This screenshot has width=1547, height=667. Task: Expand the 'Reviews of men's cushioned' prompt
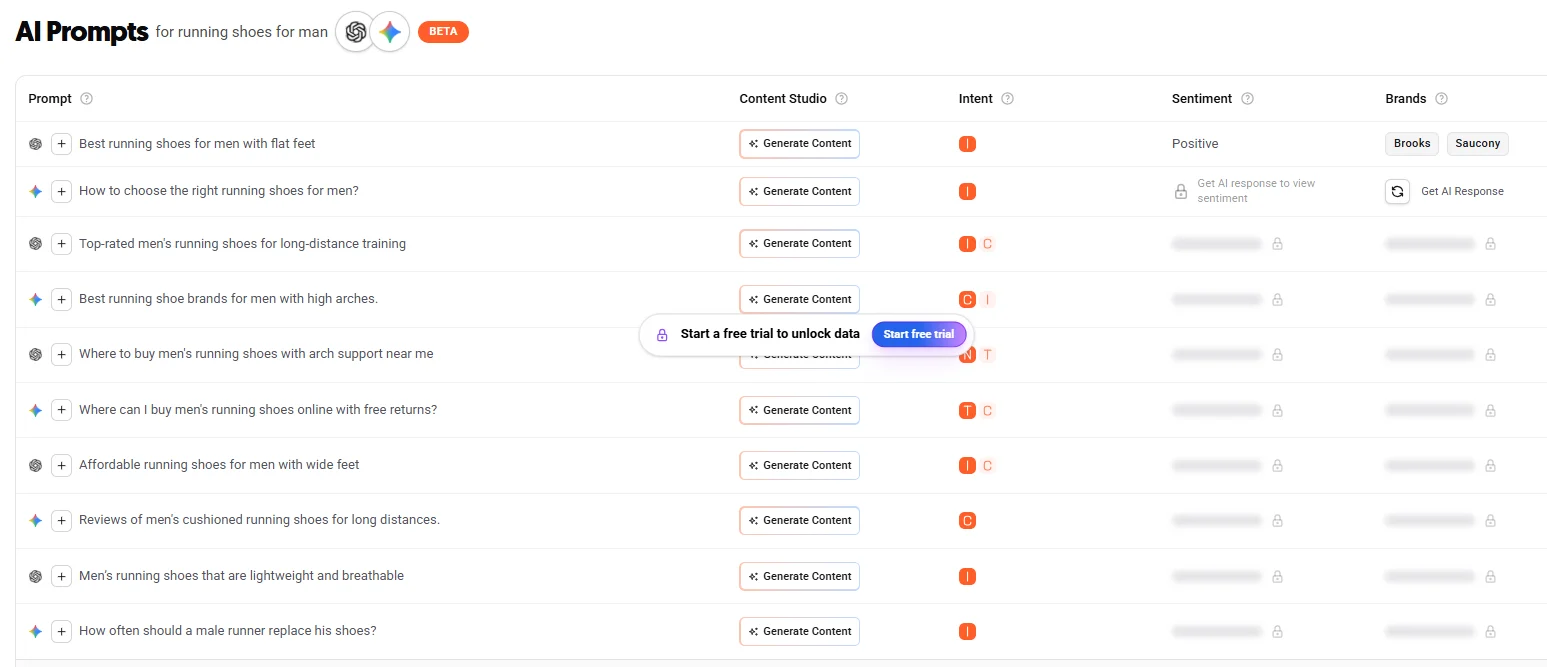click(61, 520)
